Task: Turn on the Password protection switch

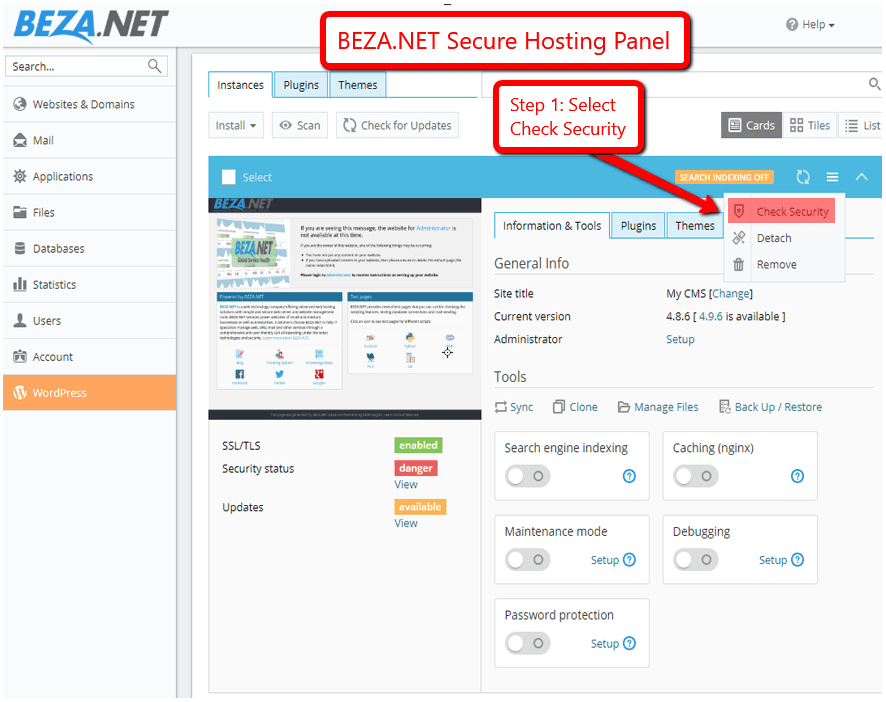Action: coord(527,643)
